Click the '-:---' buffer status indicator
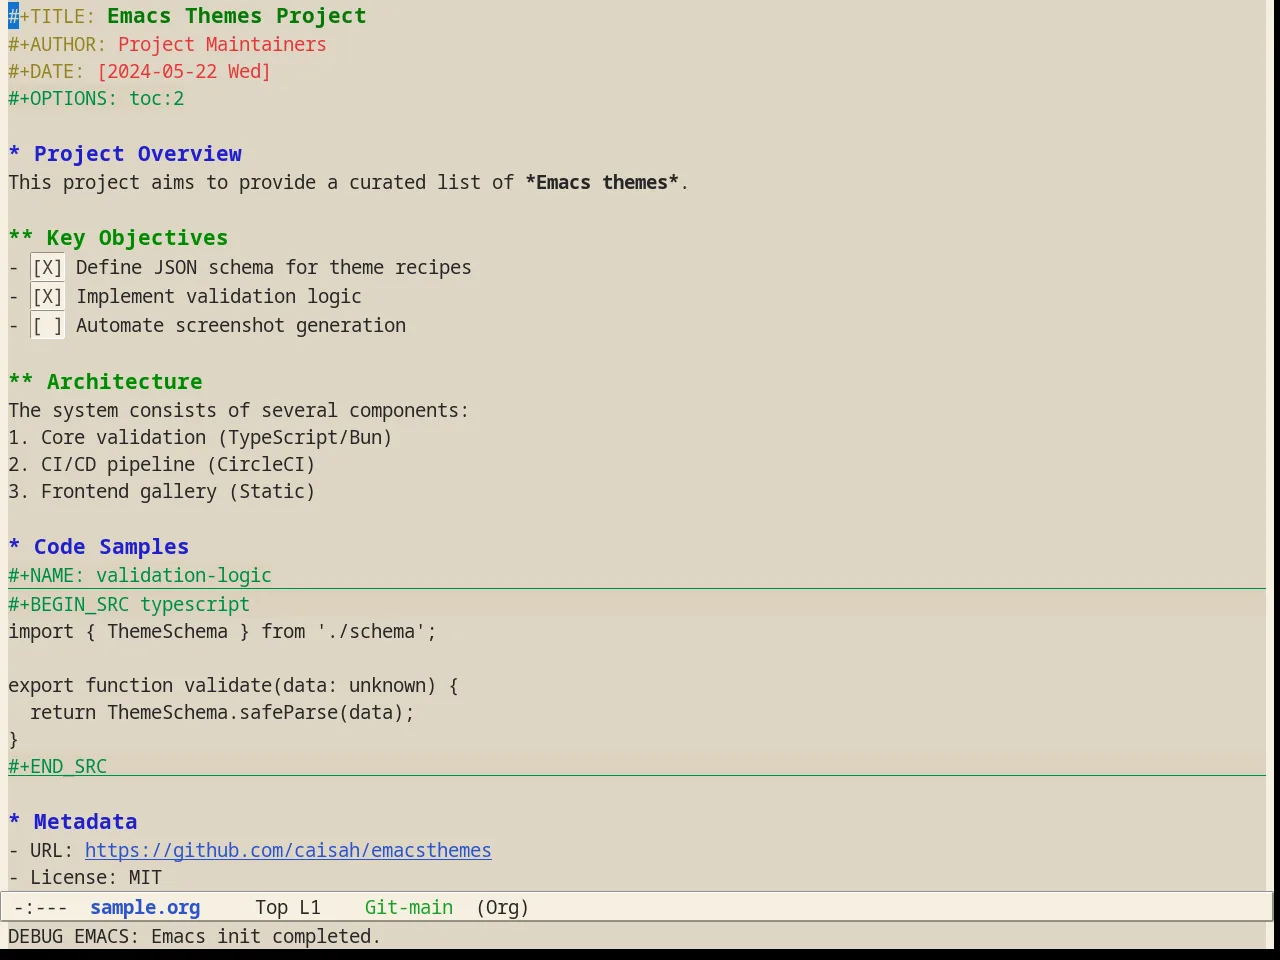This screenshot has height=960, width=1280. pyautogui.click(x=41, y=907)
